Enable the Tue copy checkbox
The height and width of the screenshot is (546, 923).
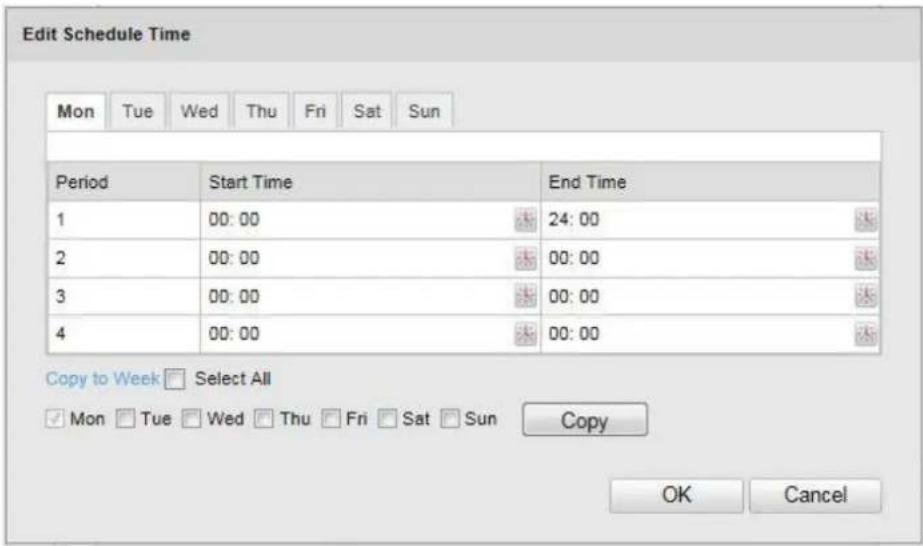(x=125, y=419)
